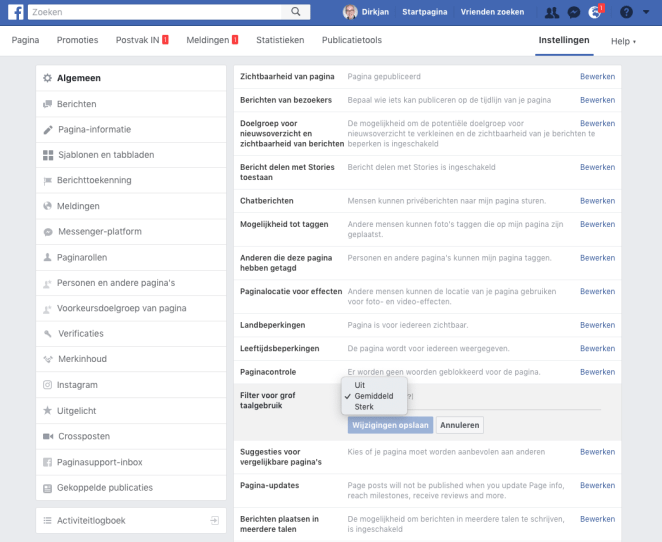Viewport: 662px width, 542px height.
Task: Click the Dirkjan profile name
Action: click(x=375, y=12)
